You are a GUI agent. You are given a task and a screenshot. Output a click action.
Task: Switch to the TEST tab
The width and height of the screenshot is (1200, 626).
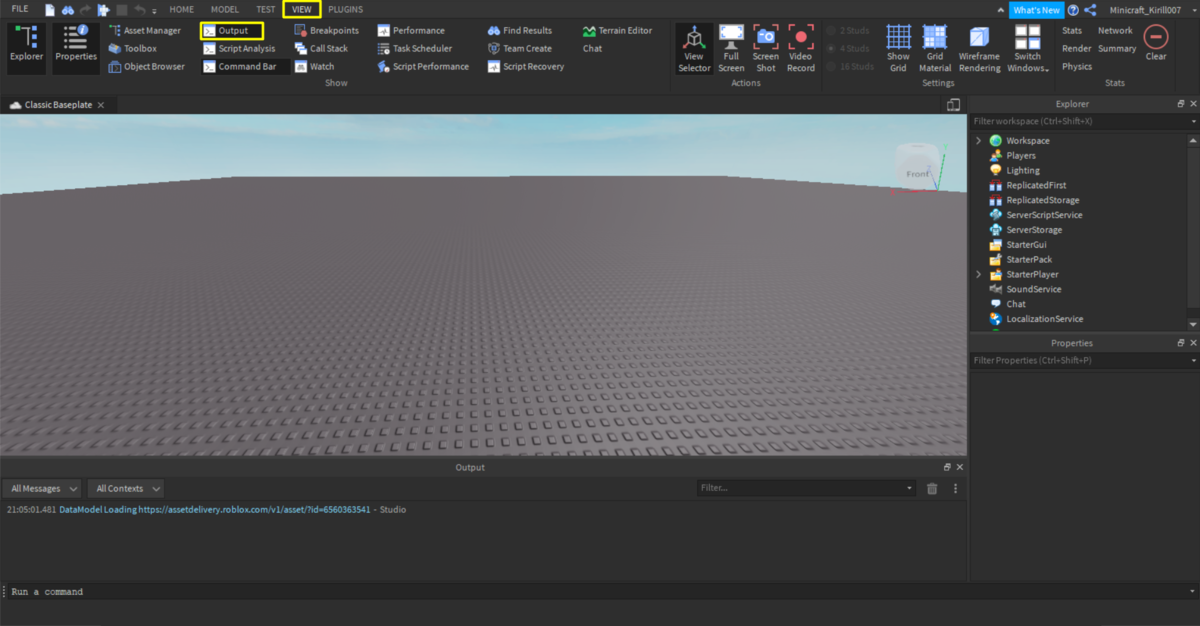click(265, 9)
